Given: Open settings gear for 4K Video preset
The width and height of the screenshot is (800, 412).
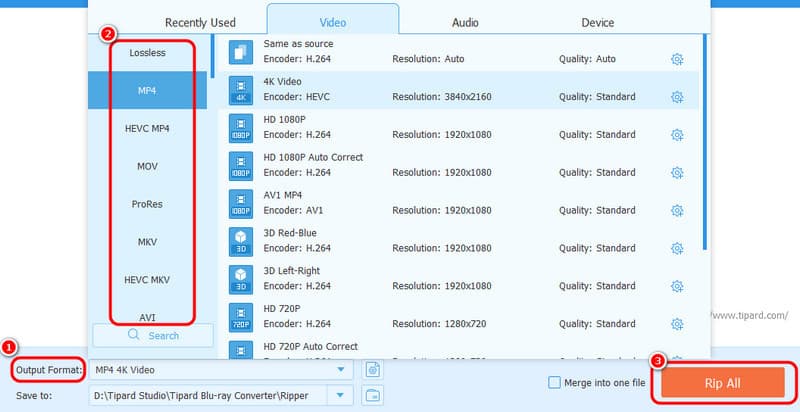Looking at the screenshot, I should click(677, 97).
